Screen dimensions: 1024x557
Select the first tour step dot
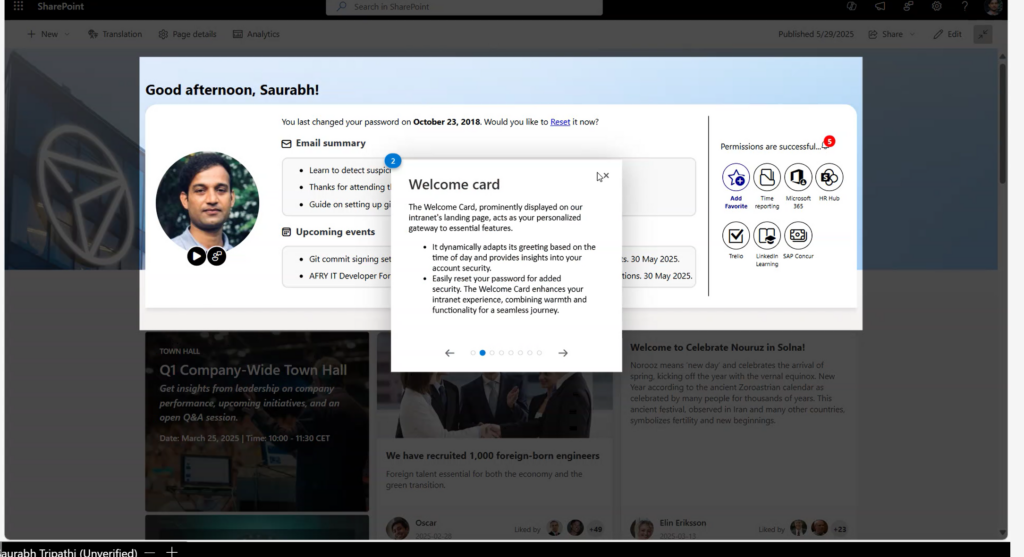point(473,353)
